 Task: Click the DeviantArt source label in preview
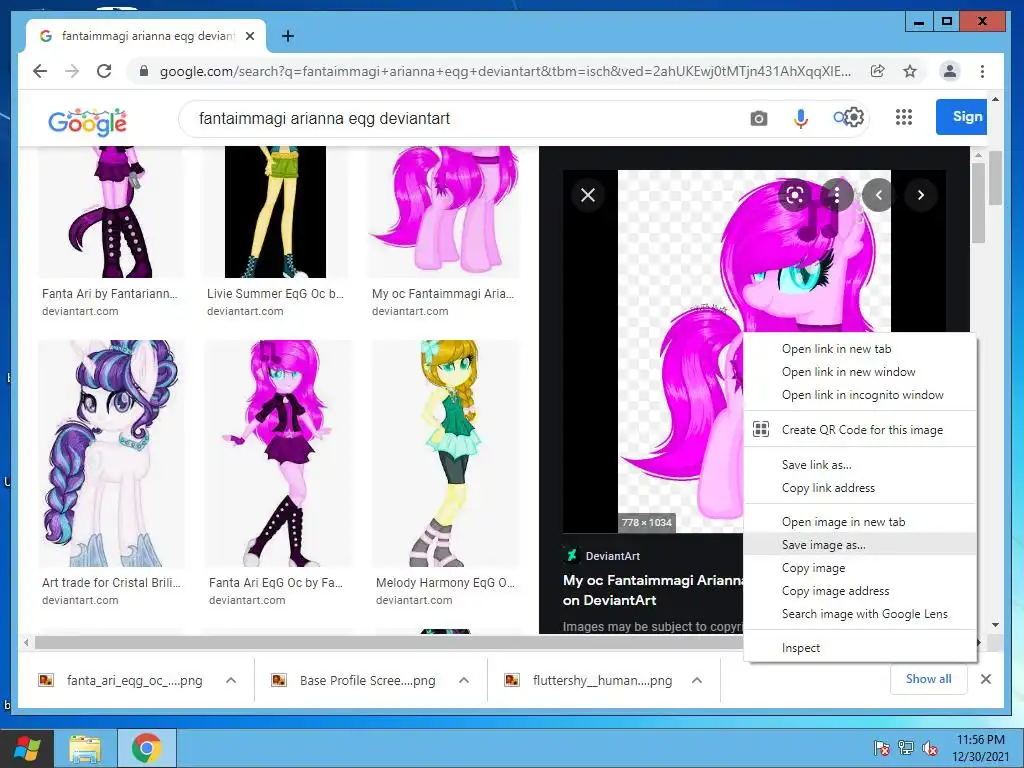click(613, 556)
